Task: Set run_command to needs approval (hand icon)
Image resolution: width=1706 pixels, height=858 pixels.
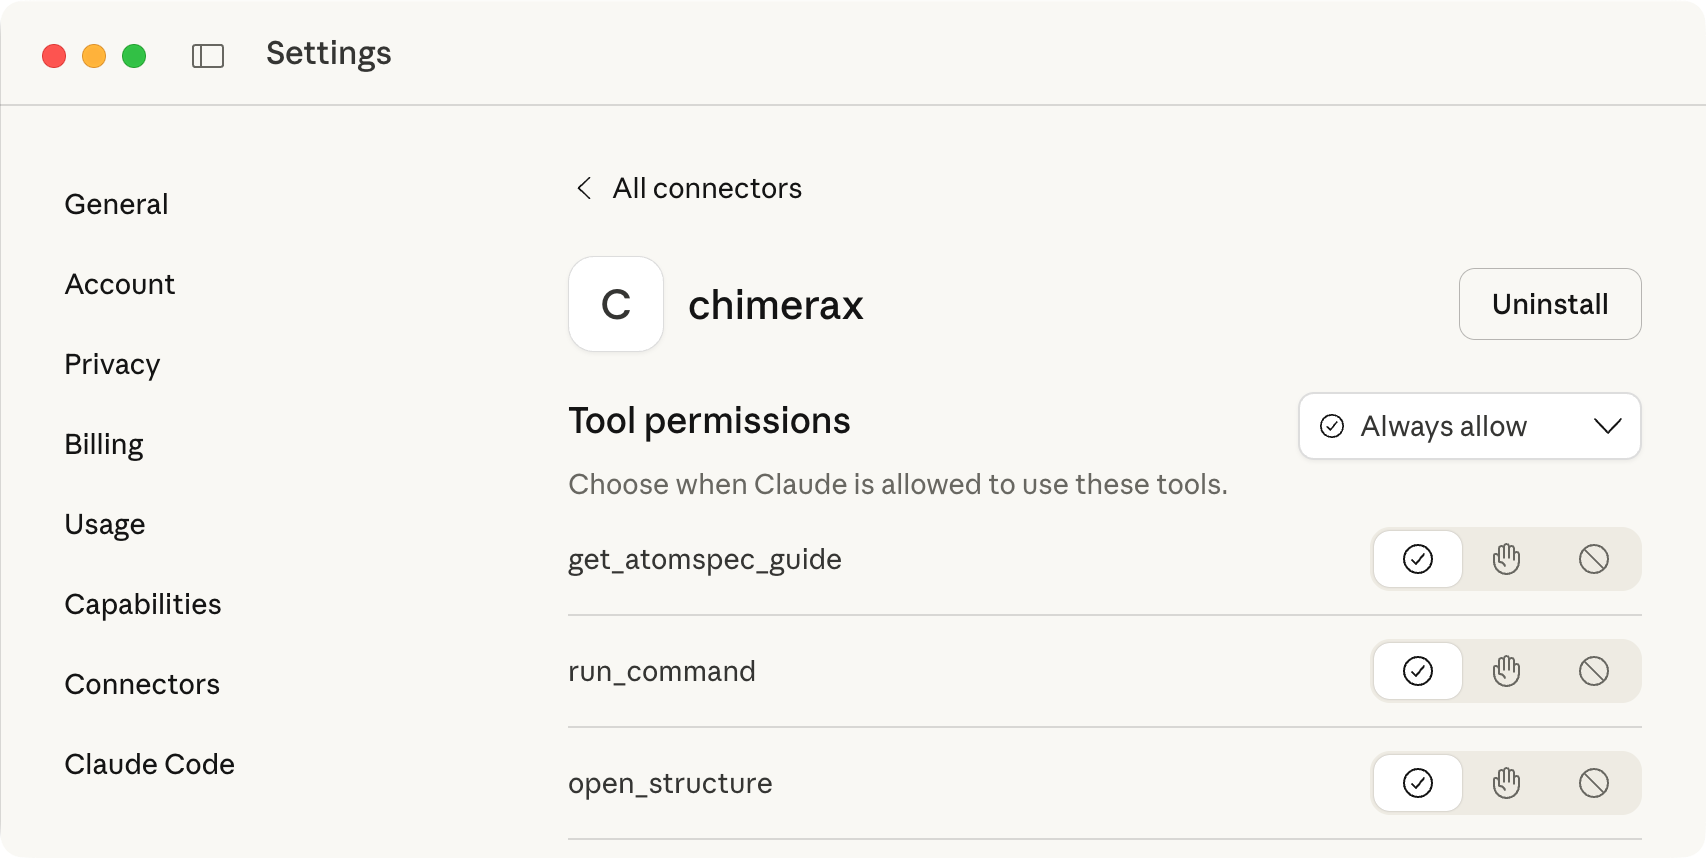Action: pyautogui.click(x=1506, y=671)
